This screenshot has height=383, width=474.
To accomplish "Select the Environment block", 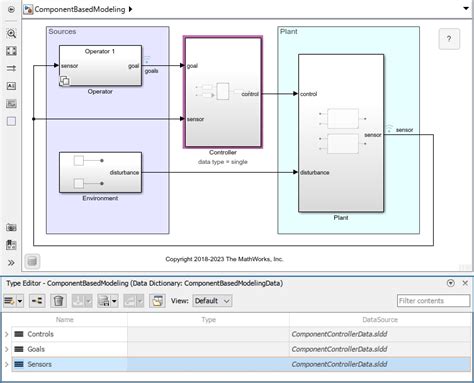I will (x=100, y=172).
